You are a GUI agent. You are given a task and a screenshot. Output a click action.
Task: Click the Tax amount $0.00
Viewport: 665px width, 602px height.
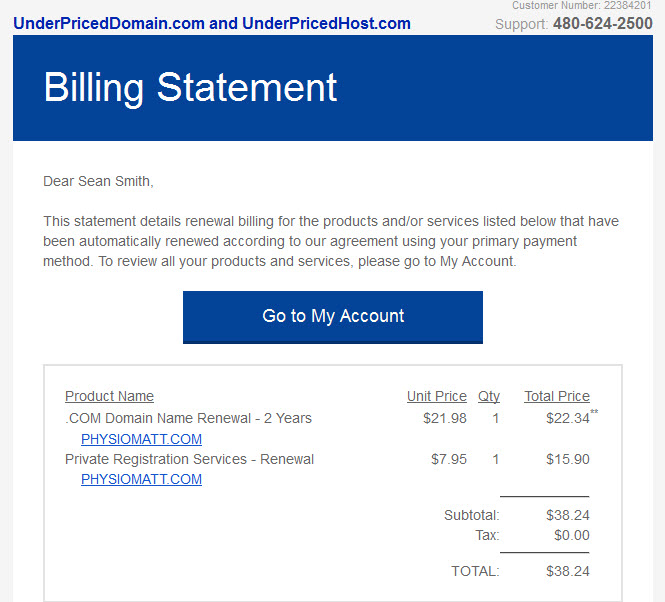coord(572,535)
